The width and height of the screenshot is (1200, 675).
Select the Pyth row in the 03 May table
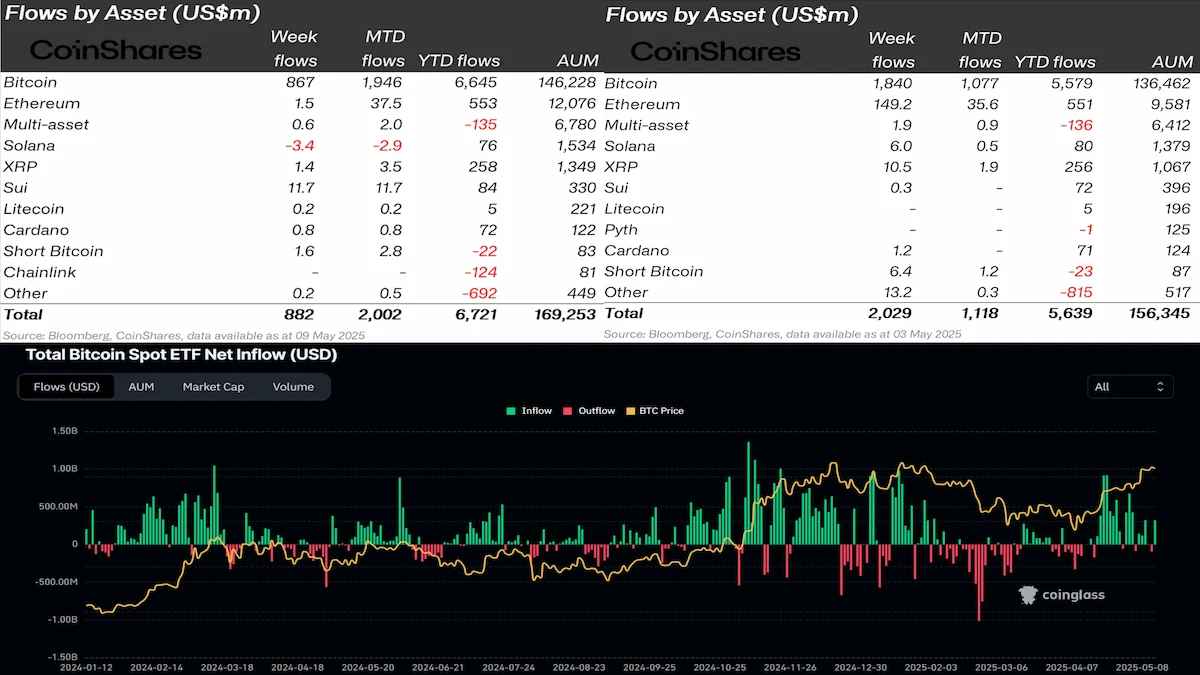click(623, 230)
